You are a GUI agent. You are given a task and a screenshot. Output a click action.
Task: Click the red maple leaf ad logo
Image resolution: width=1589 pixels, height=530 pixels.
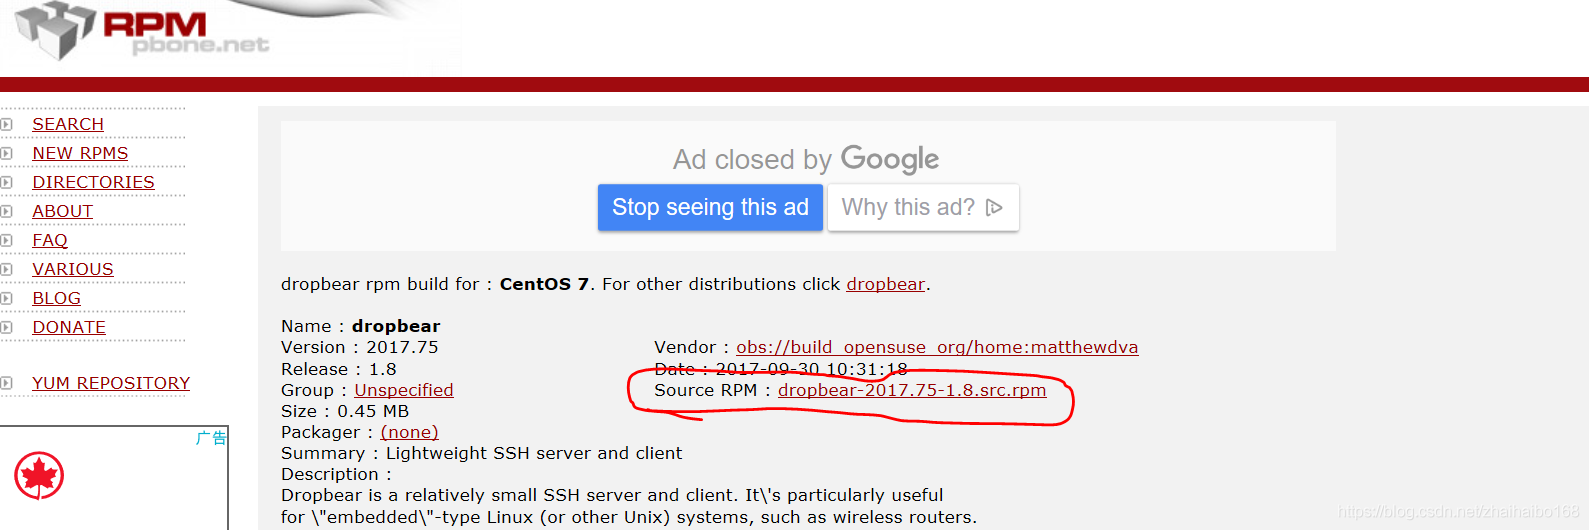point(39,476)
